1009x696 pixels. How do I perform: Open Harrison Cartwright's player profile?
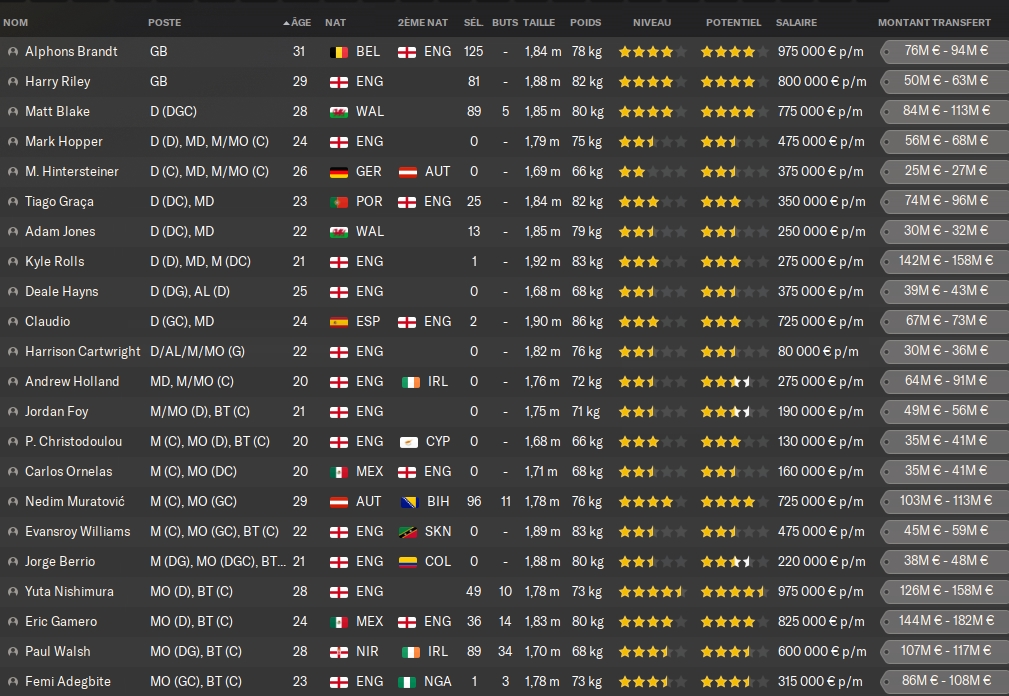(x=82, y=352)
